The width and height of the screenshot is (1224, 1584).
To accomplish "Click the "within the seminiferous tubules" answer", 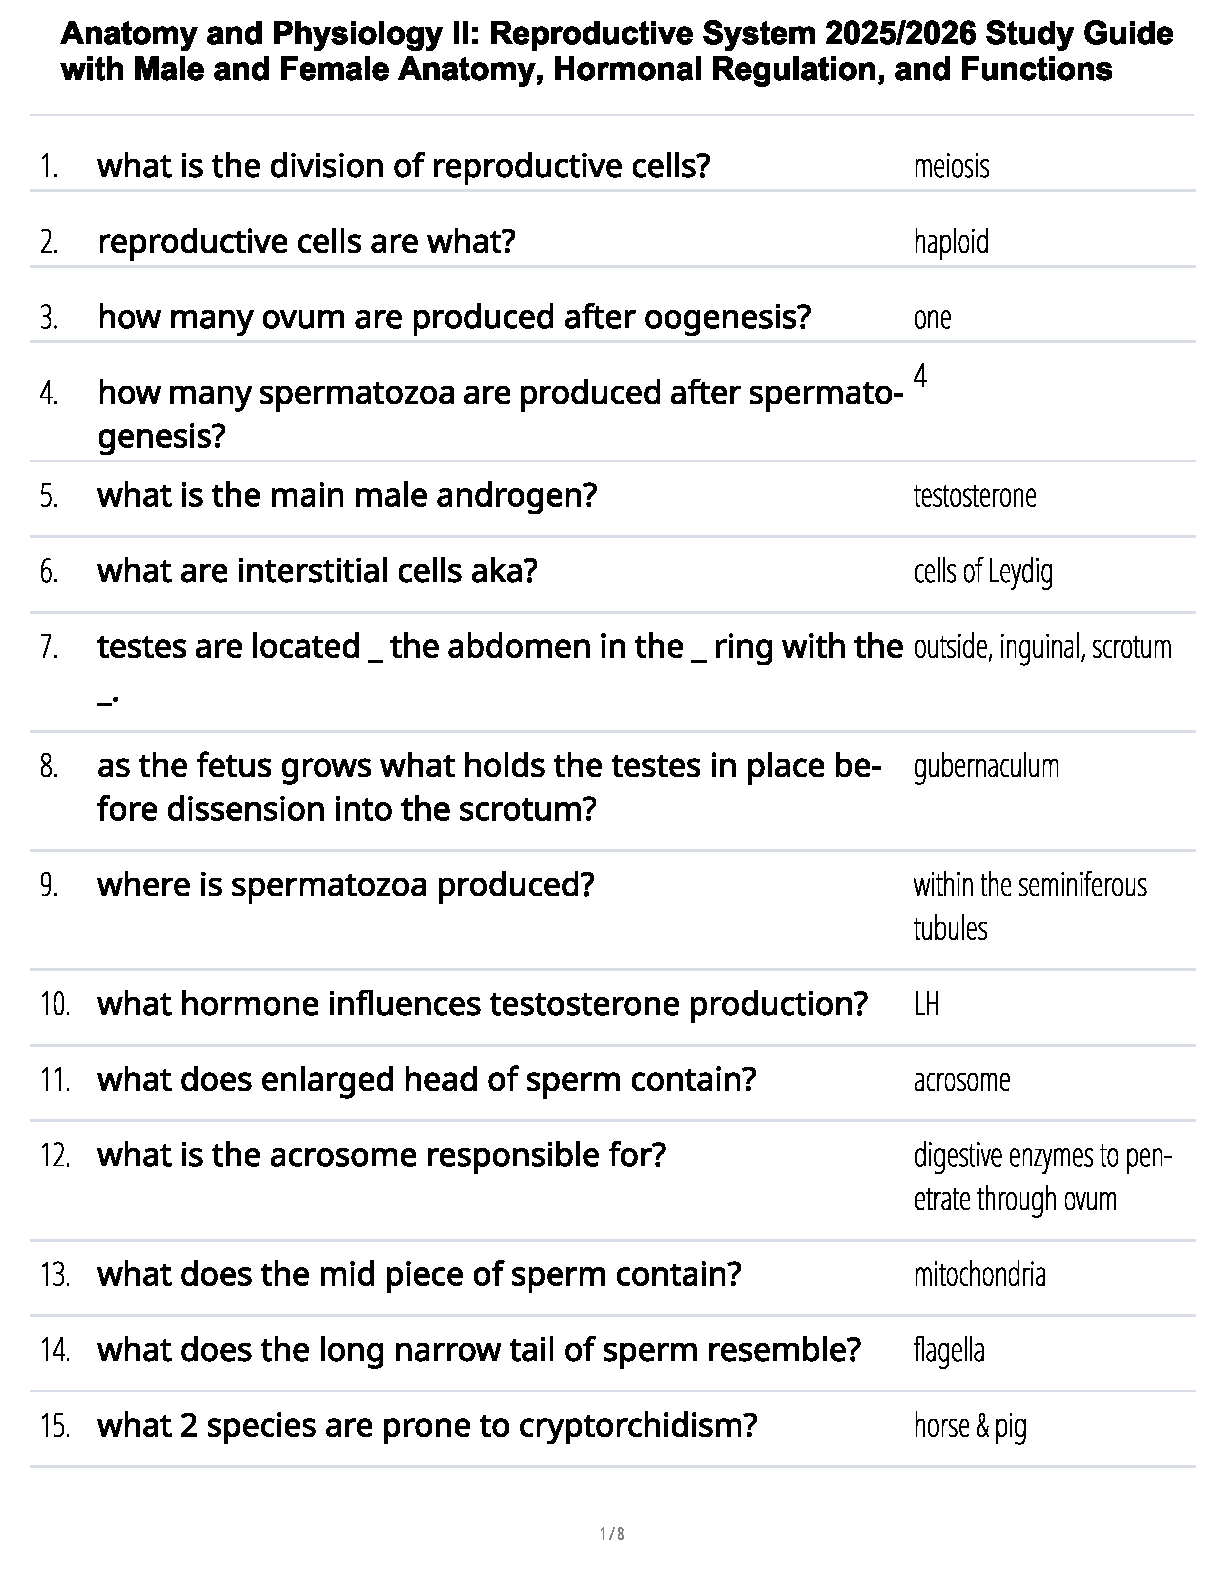I will (1029, 906).
